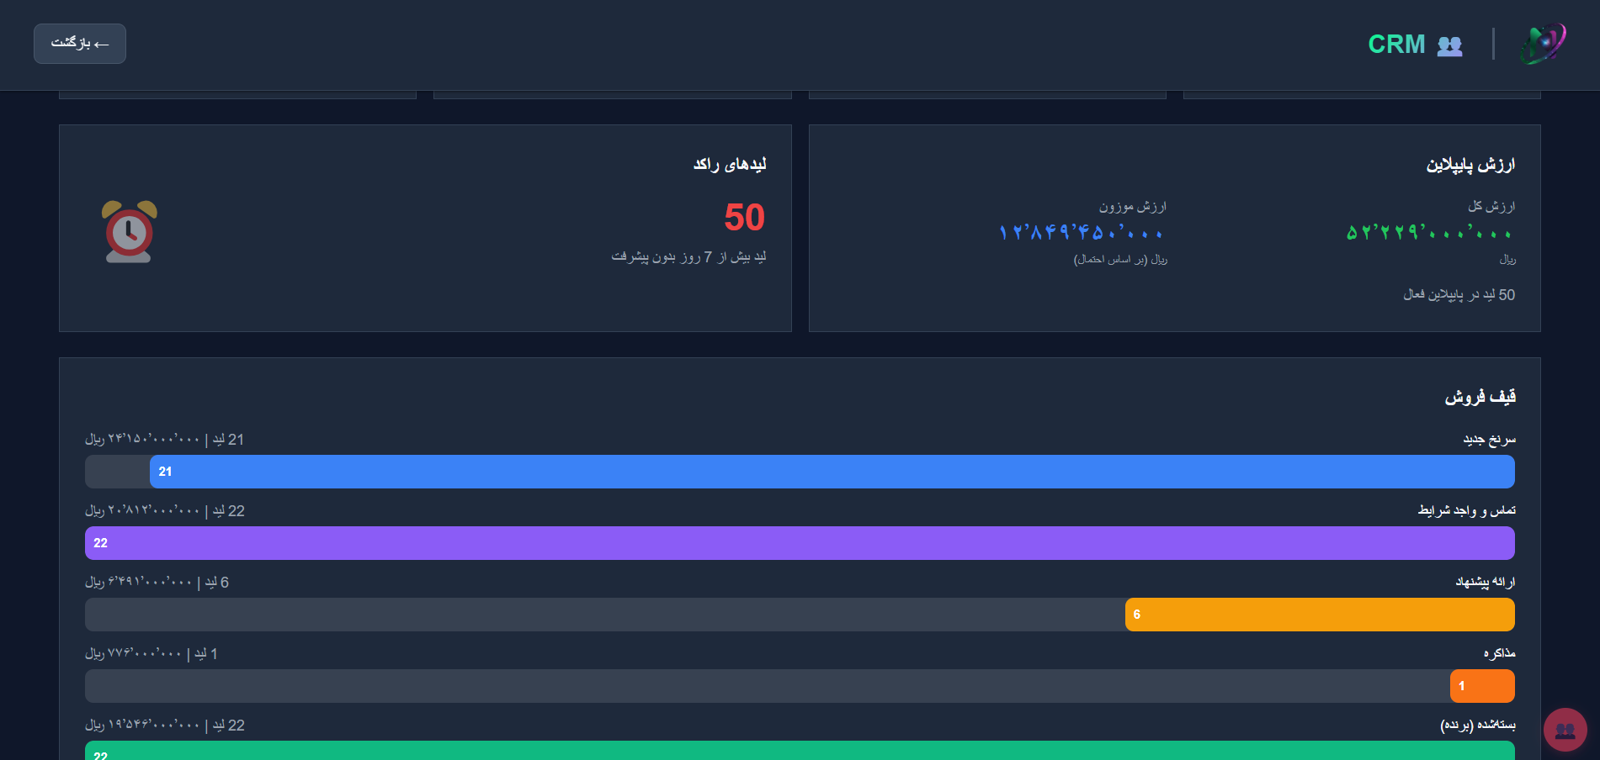Select the لیدهای راکد card heading

coord(730,164)
